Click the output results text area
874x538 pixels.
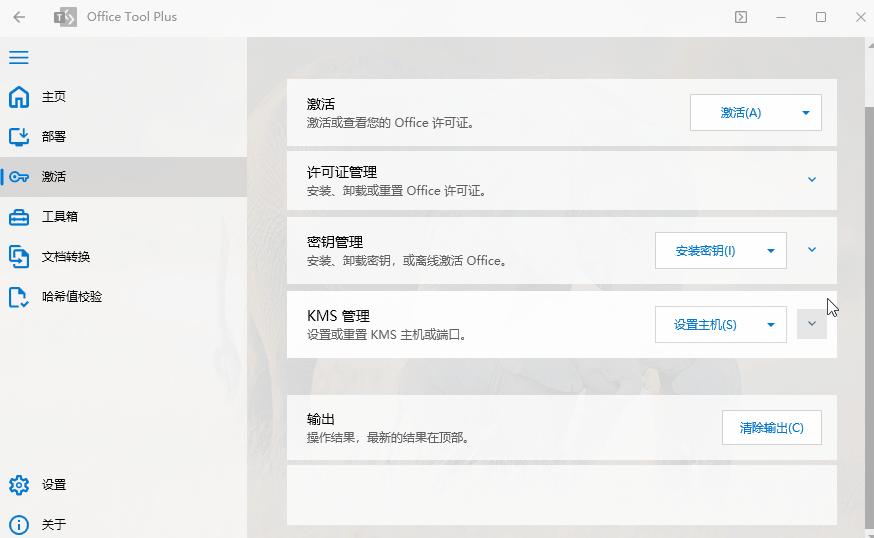click(x=562, y=495)
